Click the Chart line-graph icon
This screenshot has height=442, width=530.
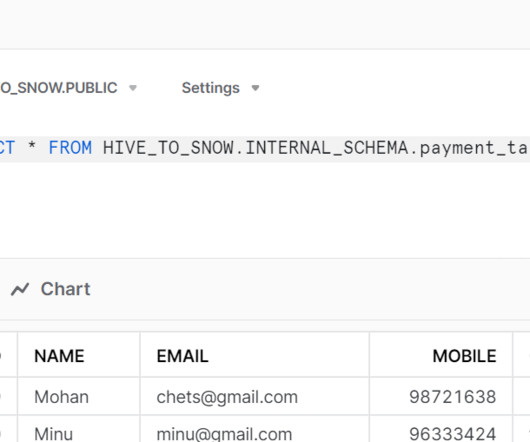click(20, 289)
